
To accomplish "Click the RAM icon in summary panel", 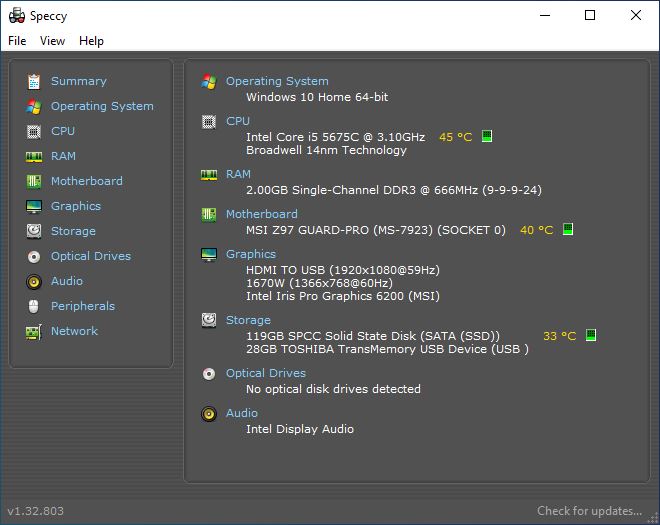I will pos(209,175).
